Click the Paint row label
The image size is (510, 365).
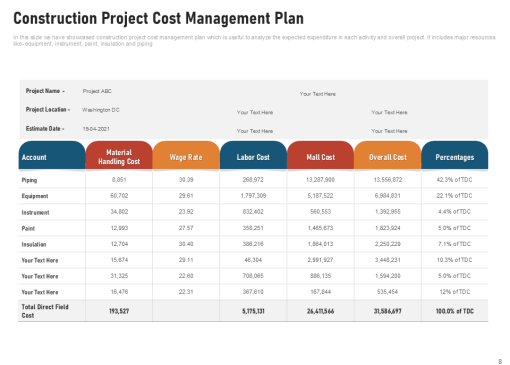[28, 228]
